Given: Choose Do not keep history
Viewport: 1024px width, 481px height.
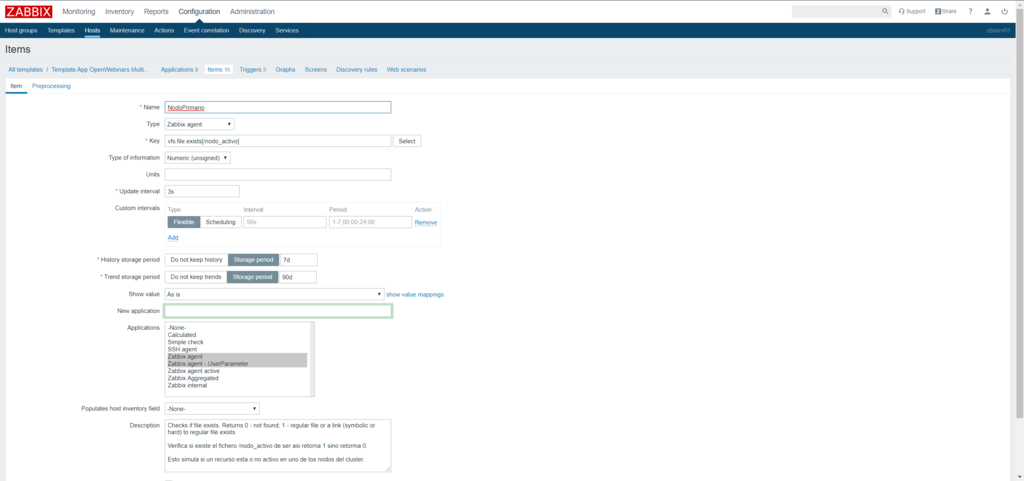Looking at the screenshot, I should point(196,259).
